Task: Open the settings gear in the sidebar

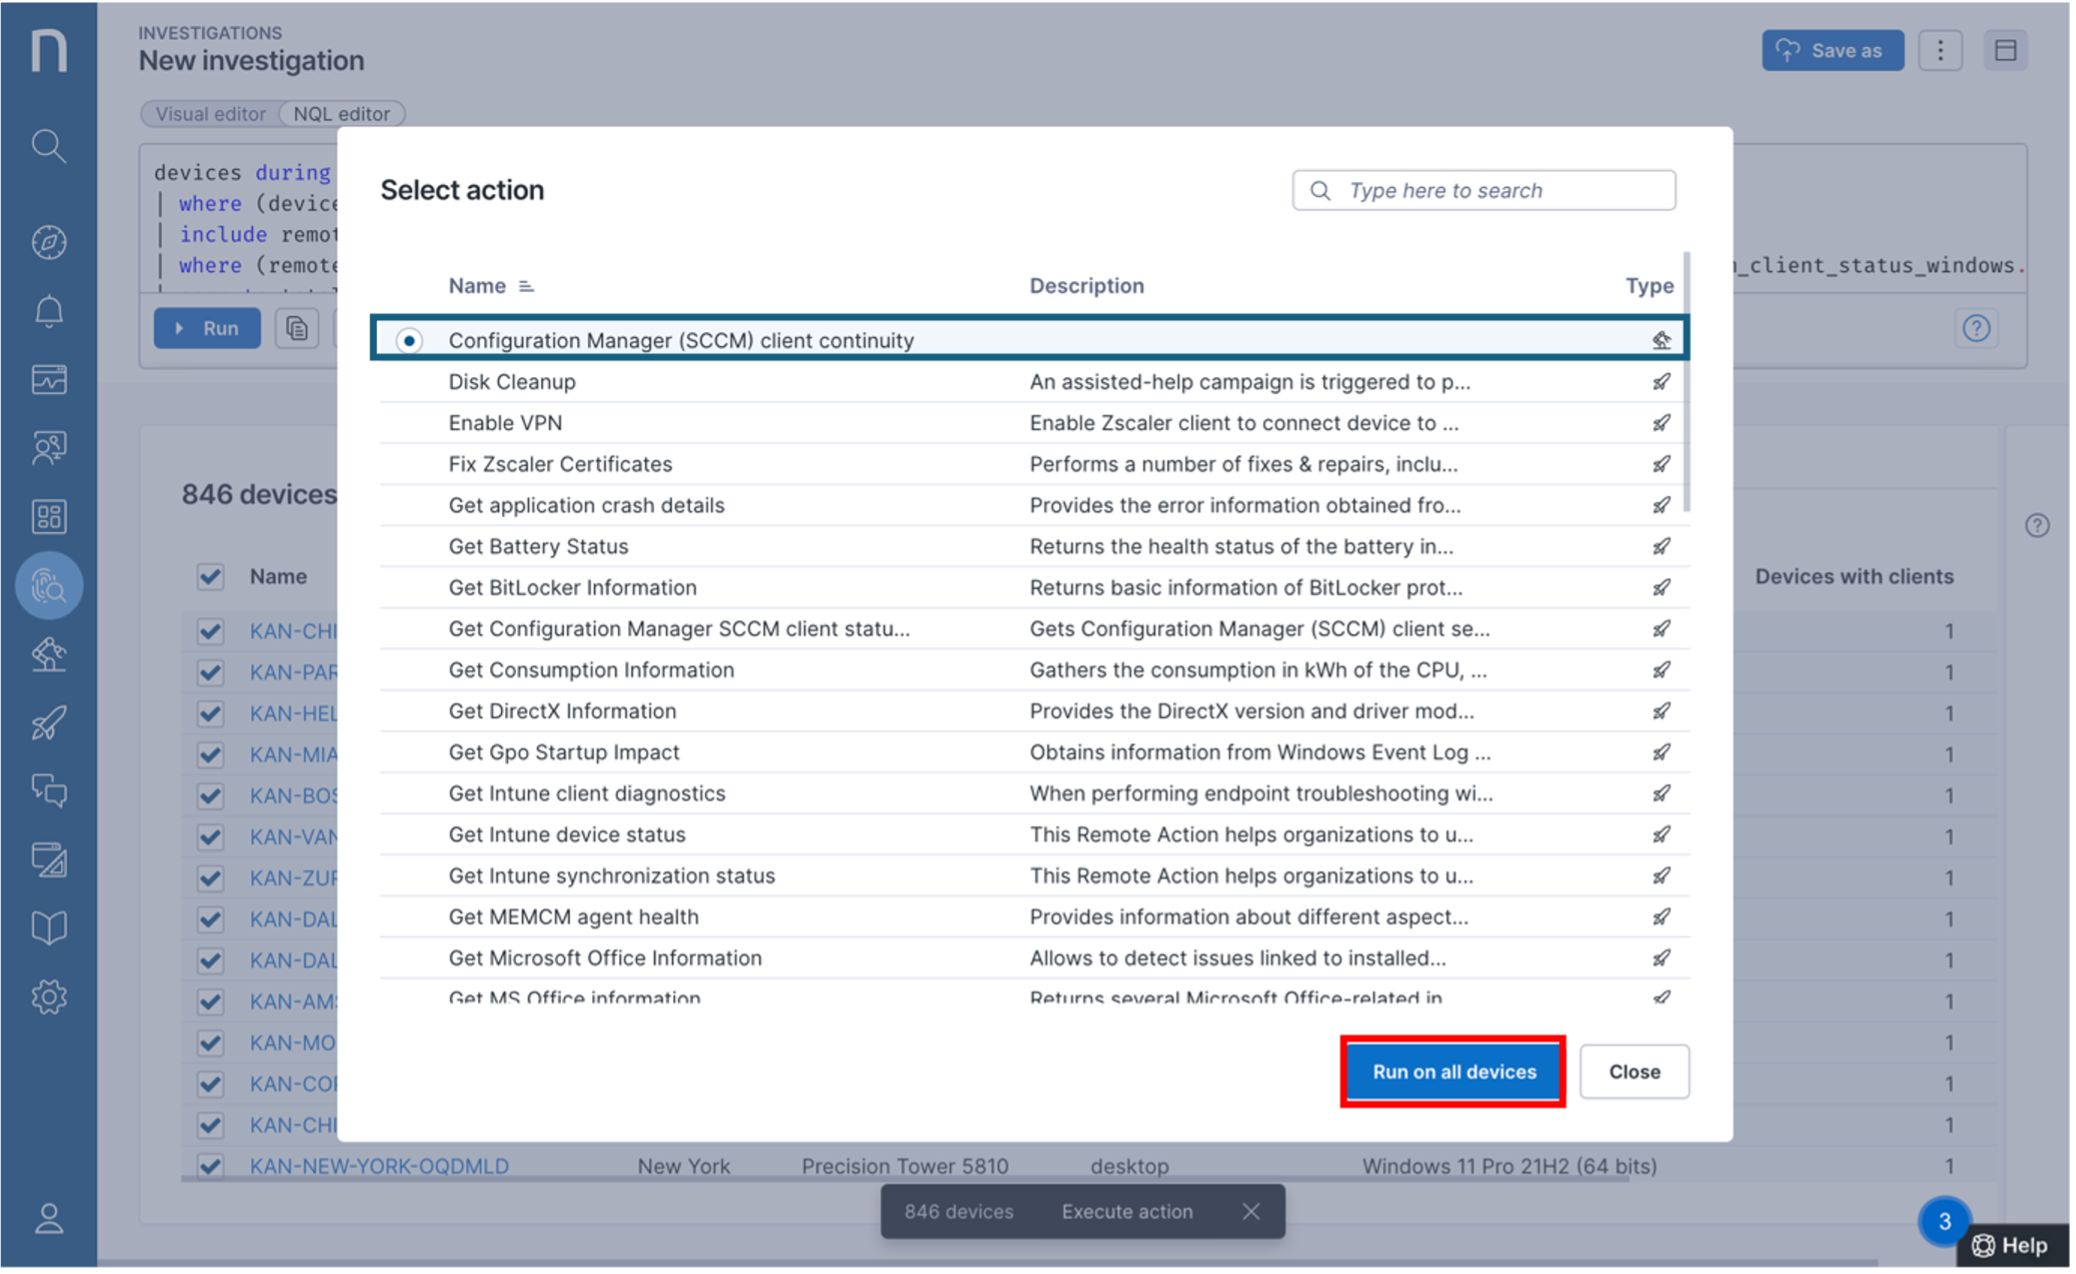Action: click(47, 996)
